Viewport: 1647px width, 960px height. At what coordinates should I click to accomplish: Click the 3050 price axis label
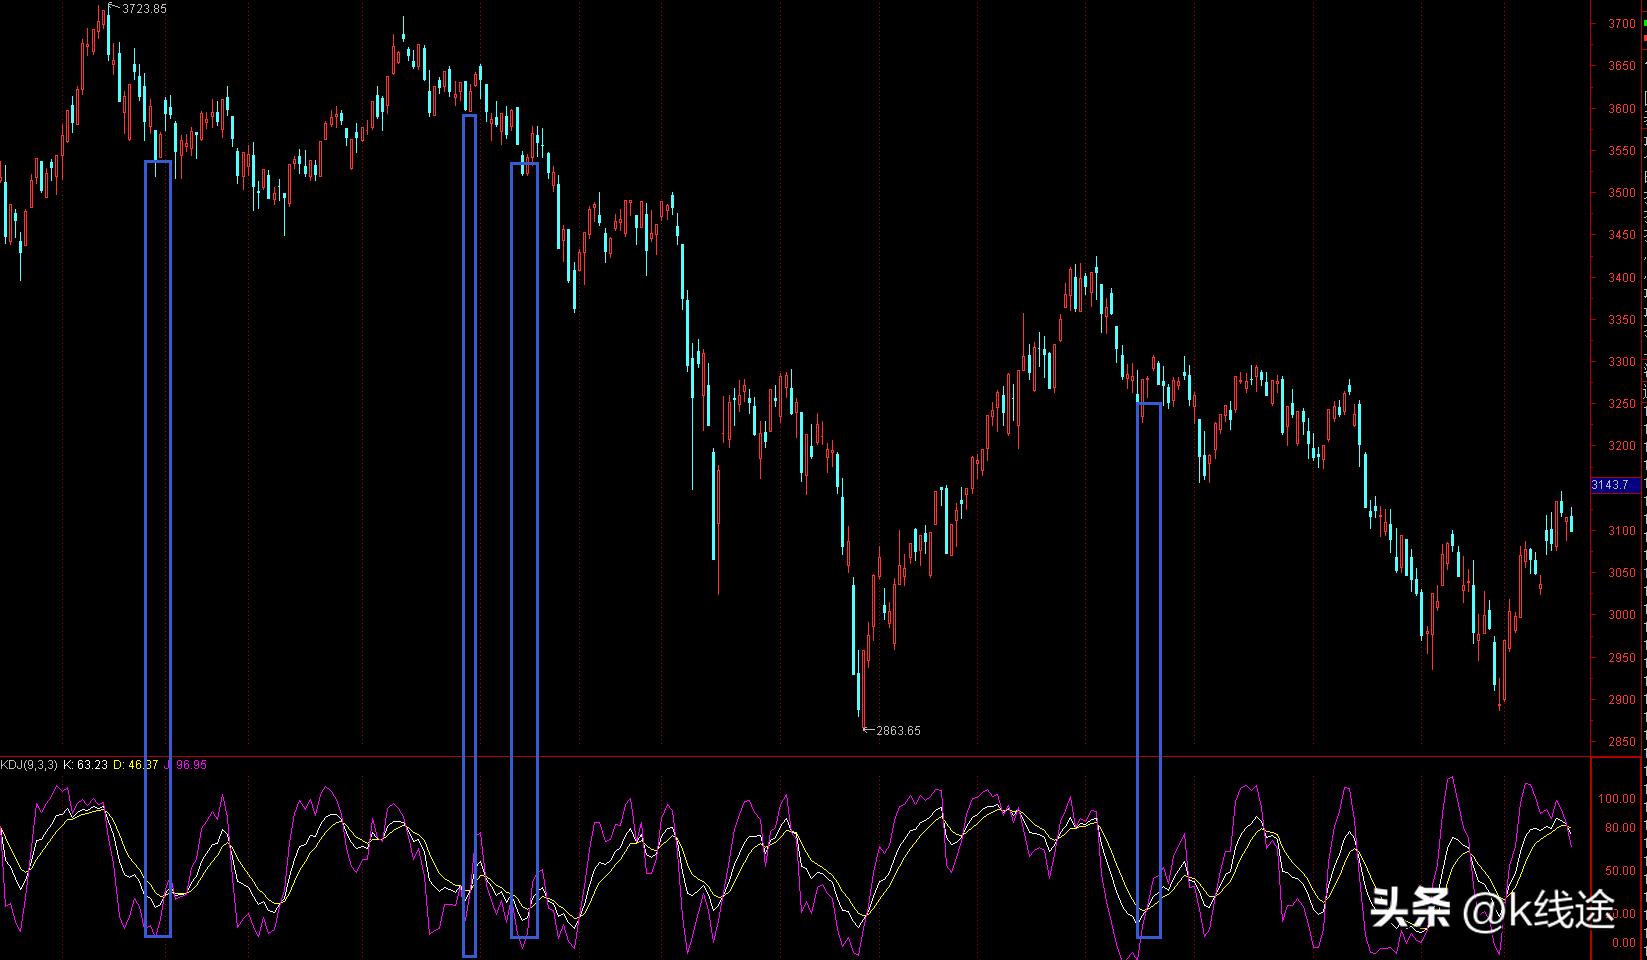1622,573
